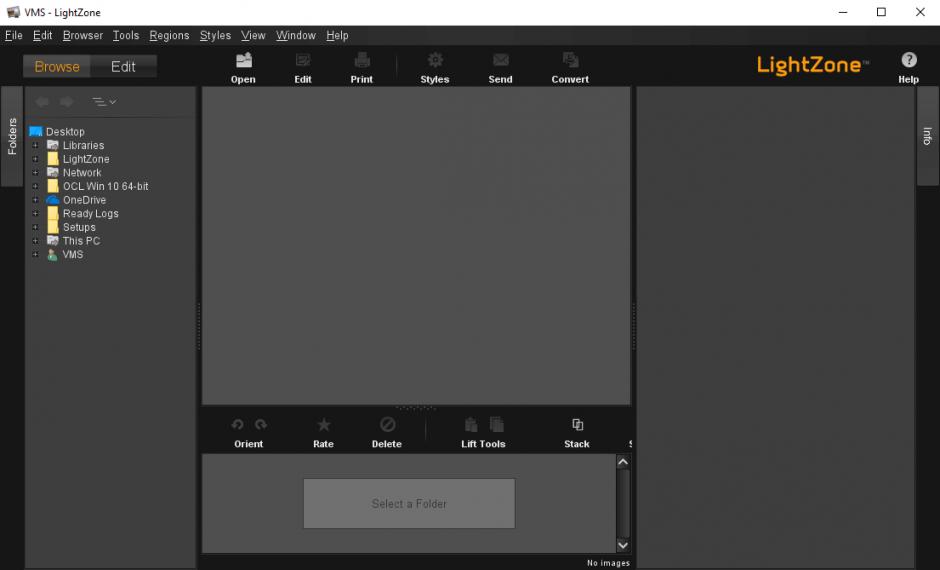Expand the LightZone folder node
940x570 pixels.
[x=35, y=159]
